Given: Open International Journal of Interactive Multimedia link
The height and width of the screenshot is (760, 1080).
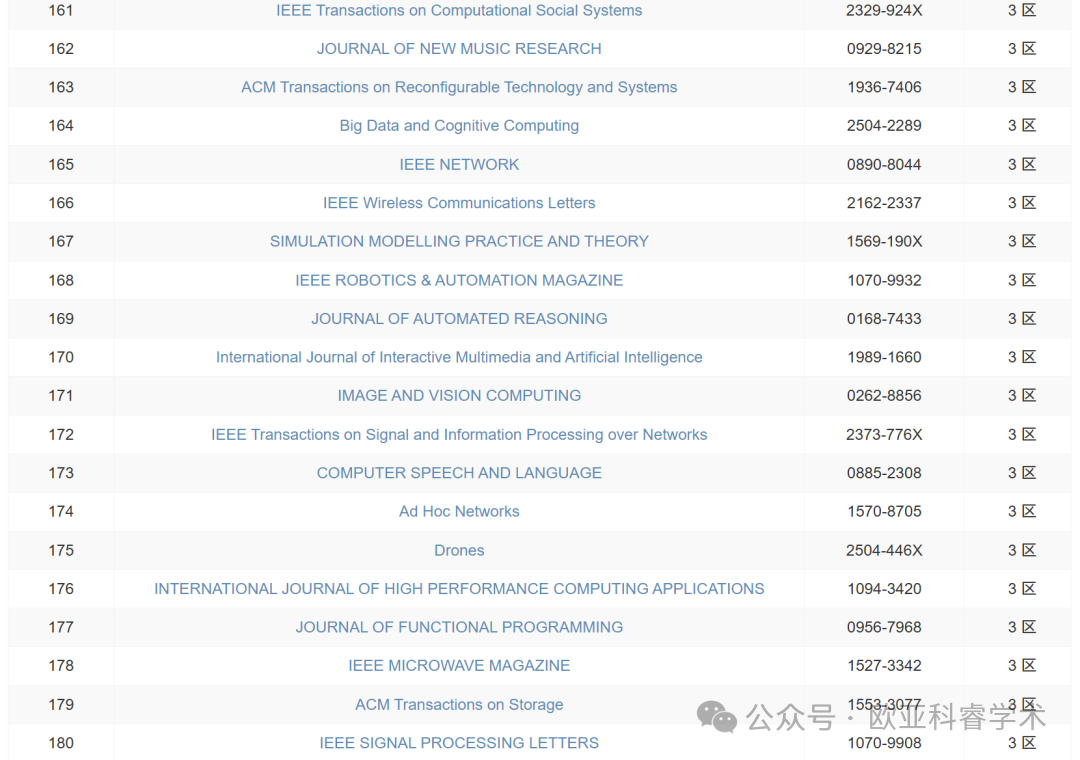Looking at the screenshot, I should pyautogui.click(x=459, y=358).
